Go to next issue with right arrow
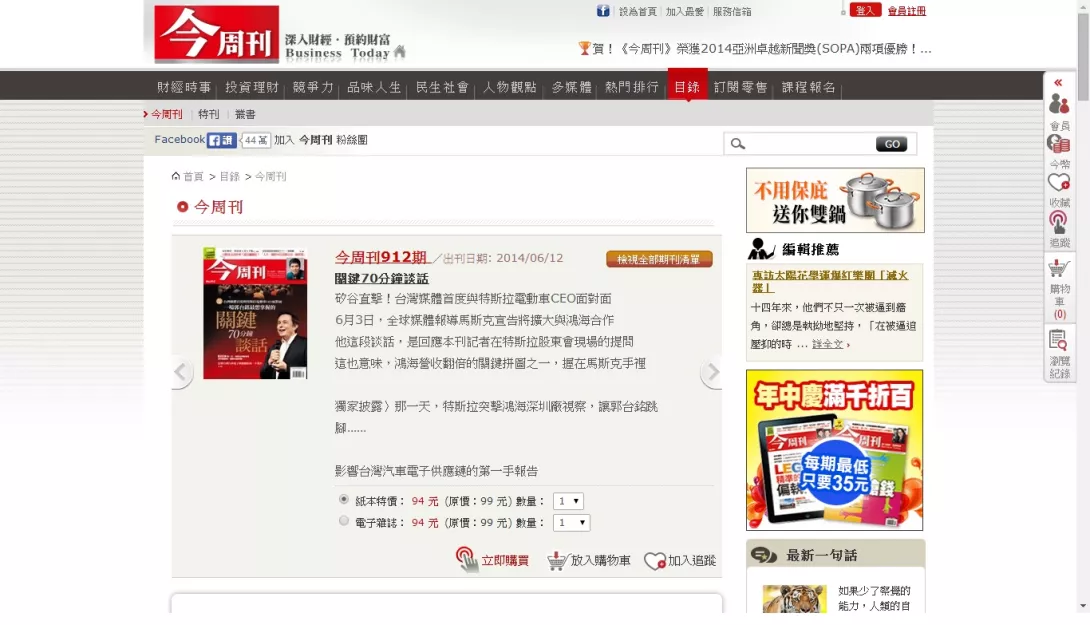 click(x=712, y=372)
